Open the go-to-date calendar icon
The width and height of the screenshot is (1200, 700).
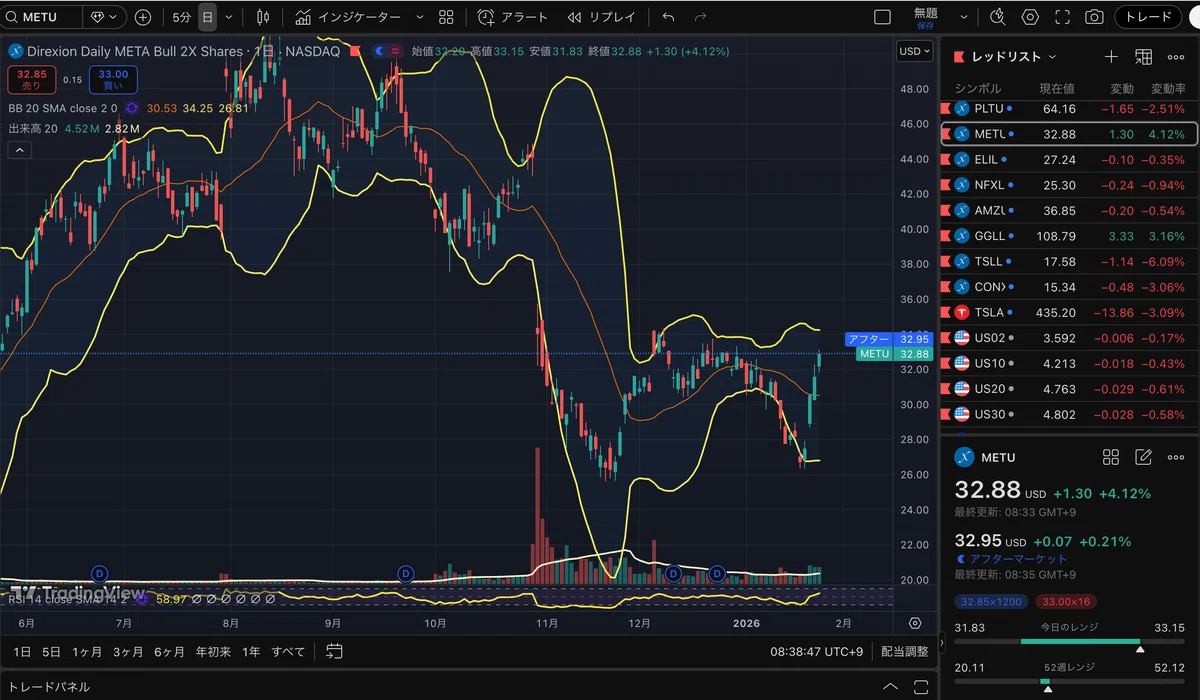334,651
